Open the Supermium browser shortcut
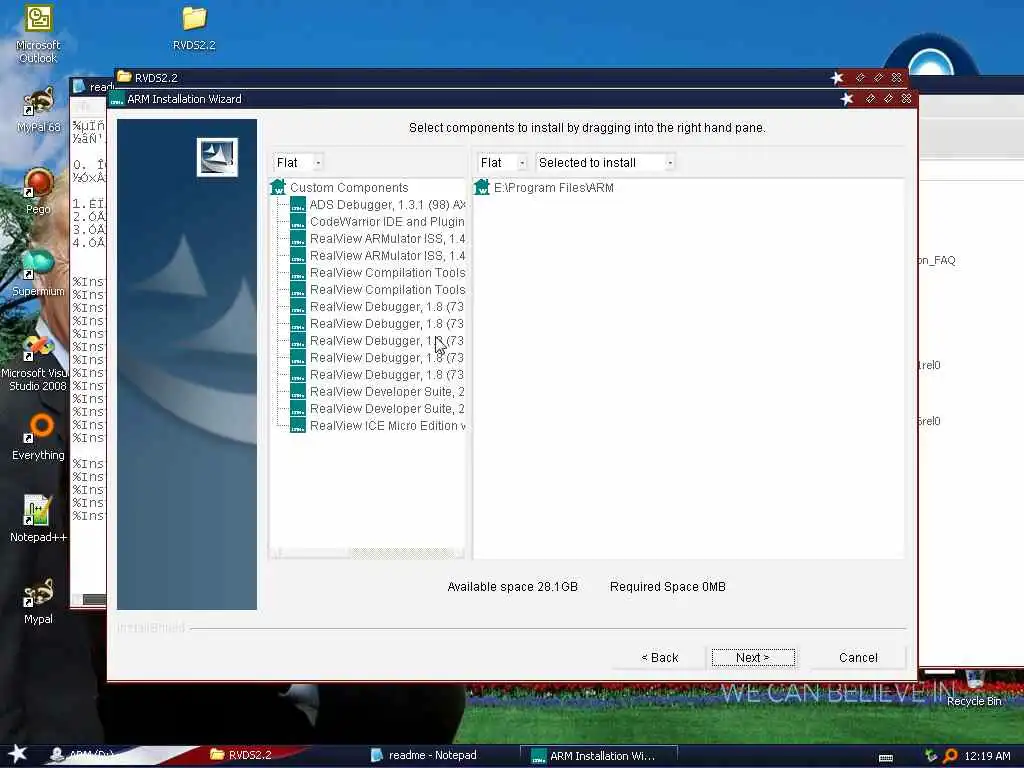 pos(38,274)
